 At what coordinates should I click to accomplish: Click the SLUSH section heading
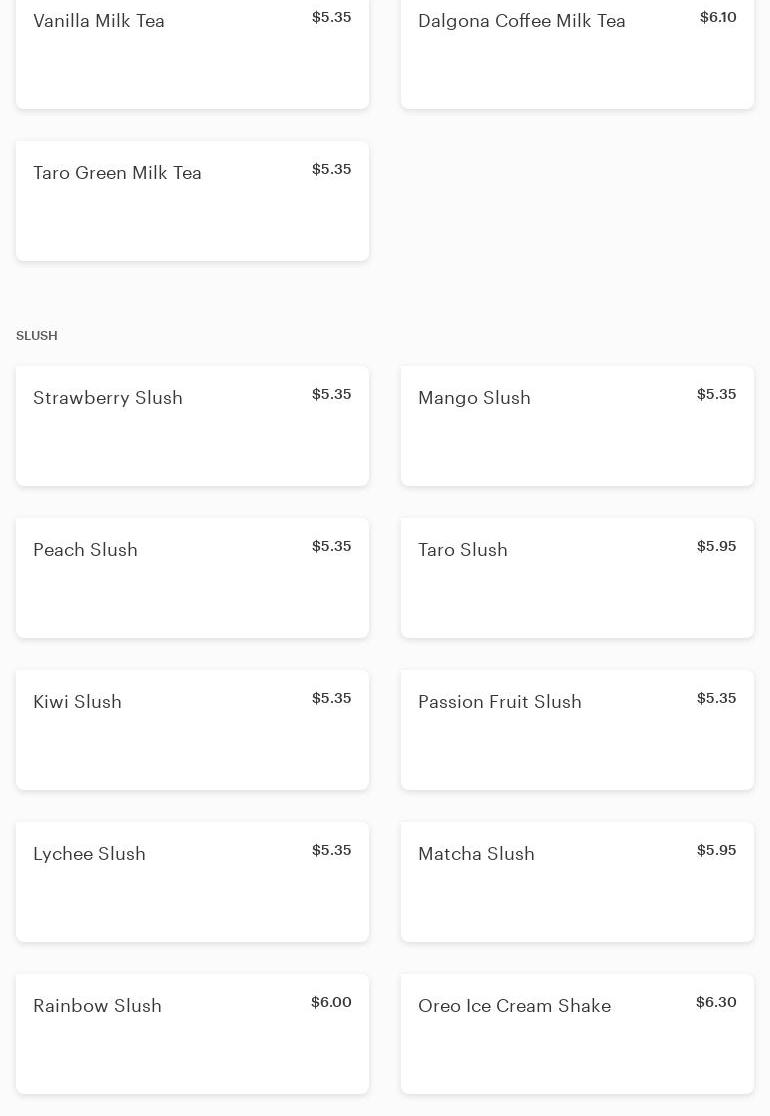tap(37, 336)
